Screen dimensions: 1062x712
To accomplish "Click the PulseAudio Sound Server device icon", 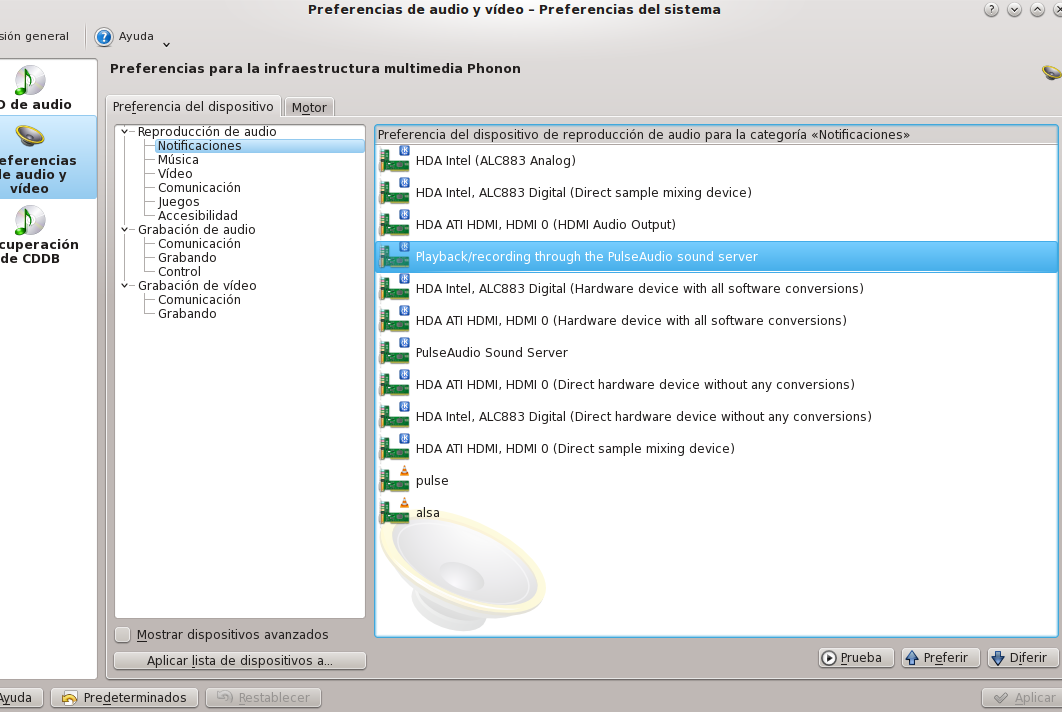I will tap(394, 352).
